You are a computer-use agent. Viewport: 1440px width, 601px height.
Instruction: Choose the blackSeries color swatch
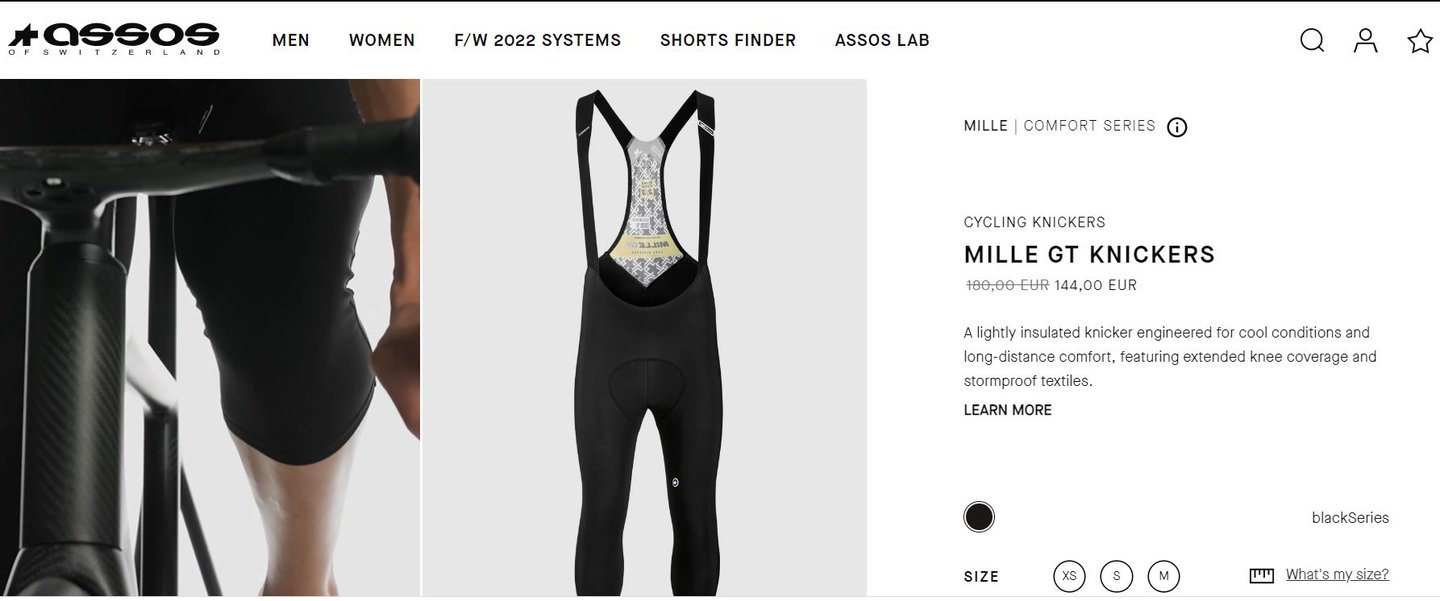click(979, 517)
